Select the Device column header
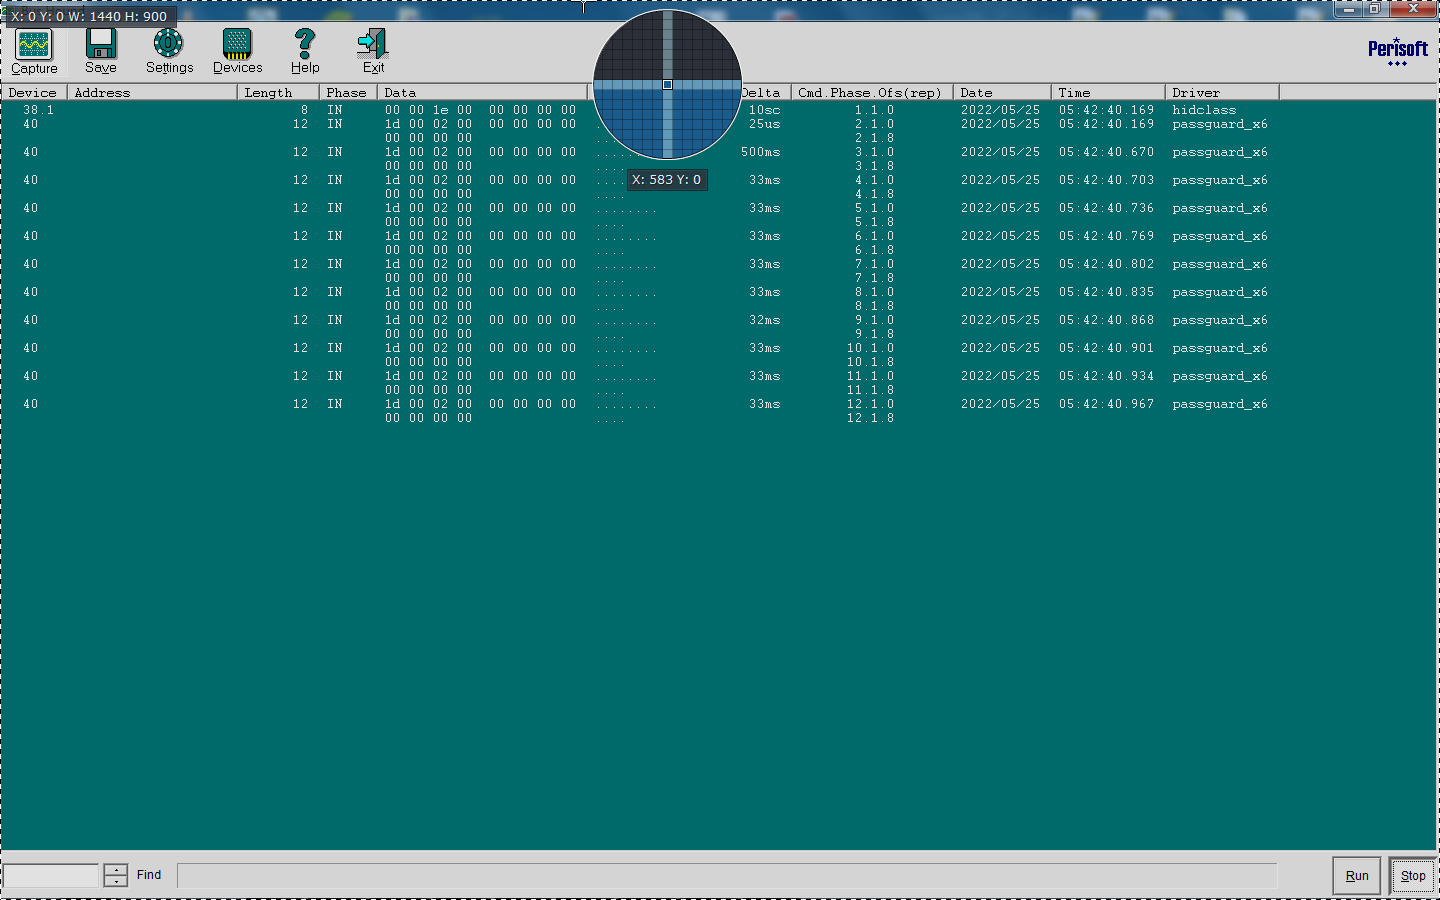This screenshot has height=900, width=1440. click(34, 92)
